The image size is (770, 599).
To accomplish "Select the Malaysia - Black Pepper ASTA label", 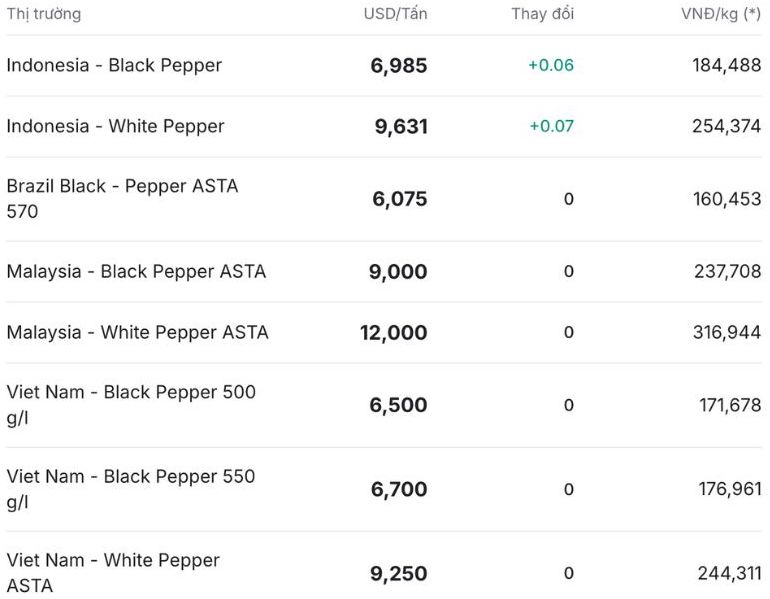I will point(136,271).
